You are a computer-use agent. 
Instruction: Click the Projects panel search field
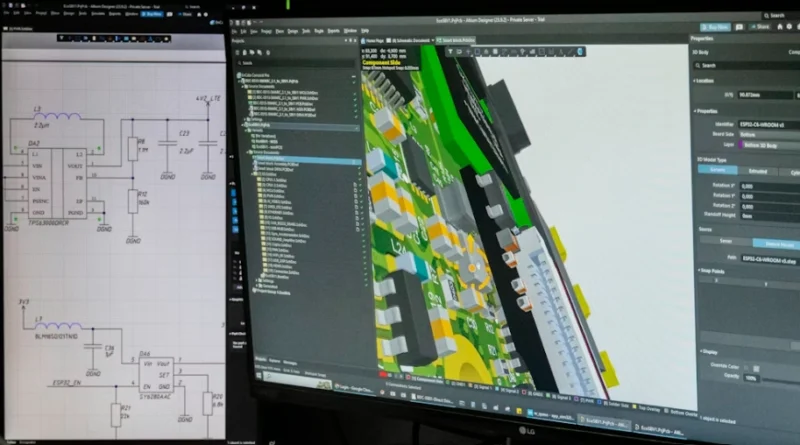296,63
